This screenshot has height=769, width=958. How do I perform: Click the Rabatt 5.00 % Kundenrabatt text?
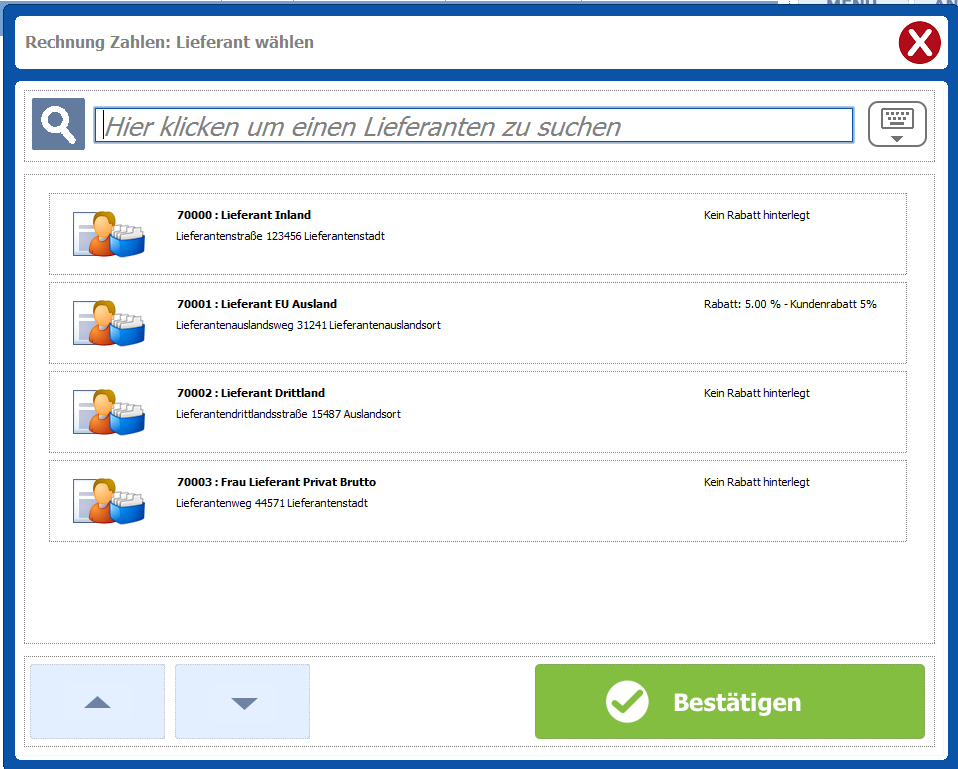point(790,304)
